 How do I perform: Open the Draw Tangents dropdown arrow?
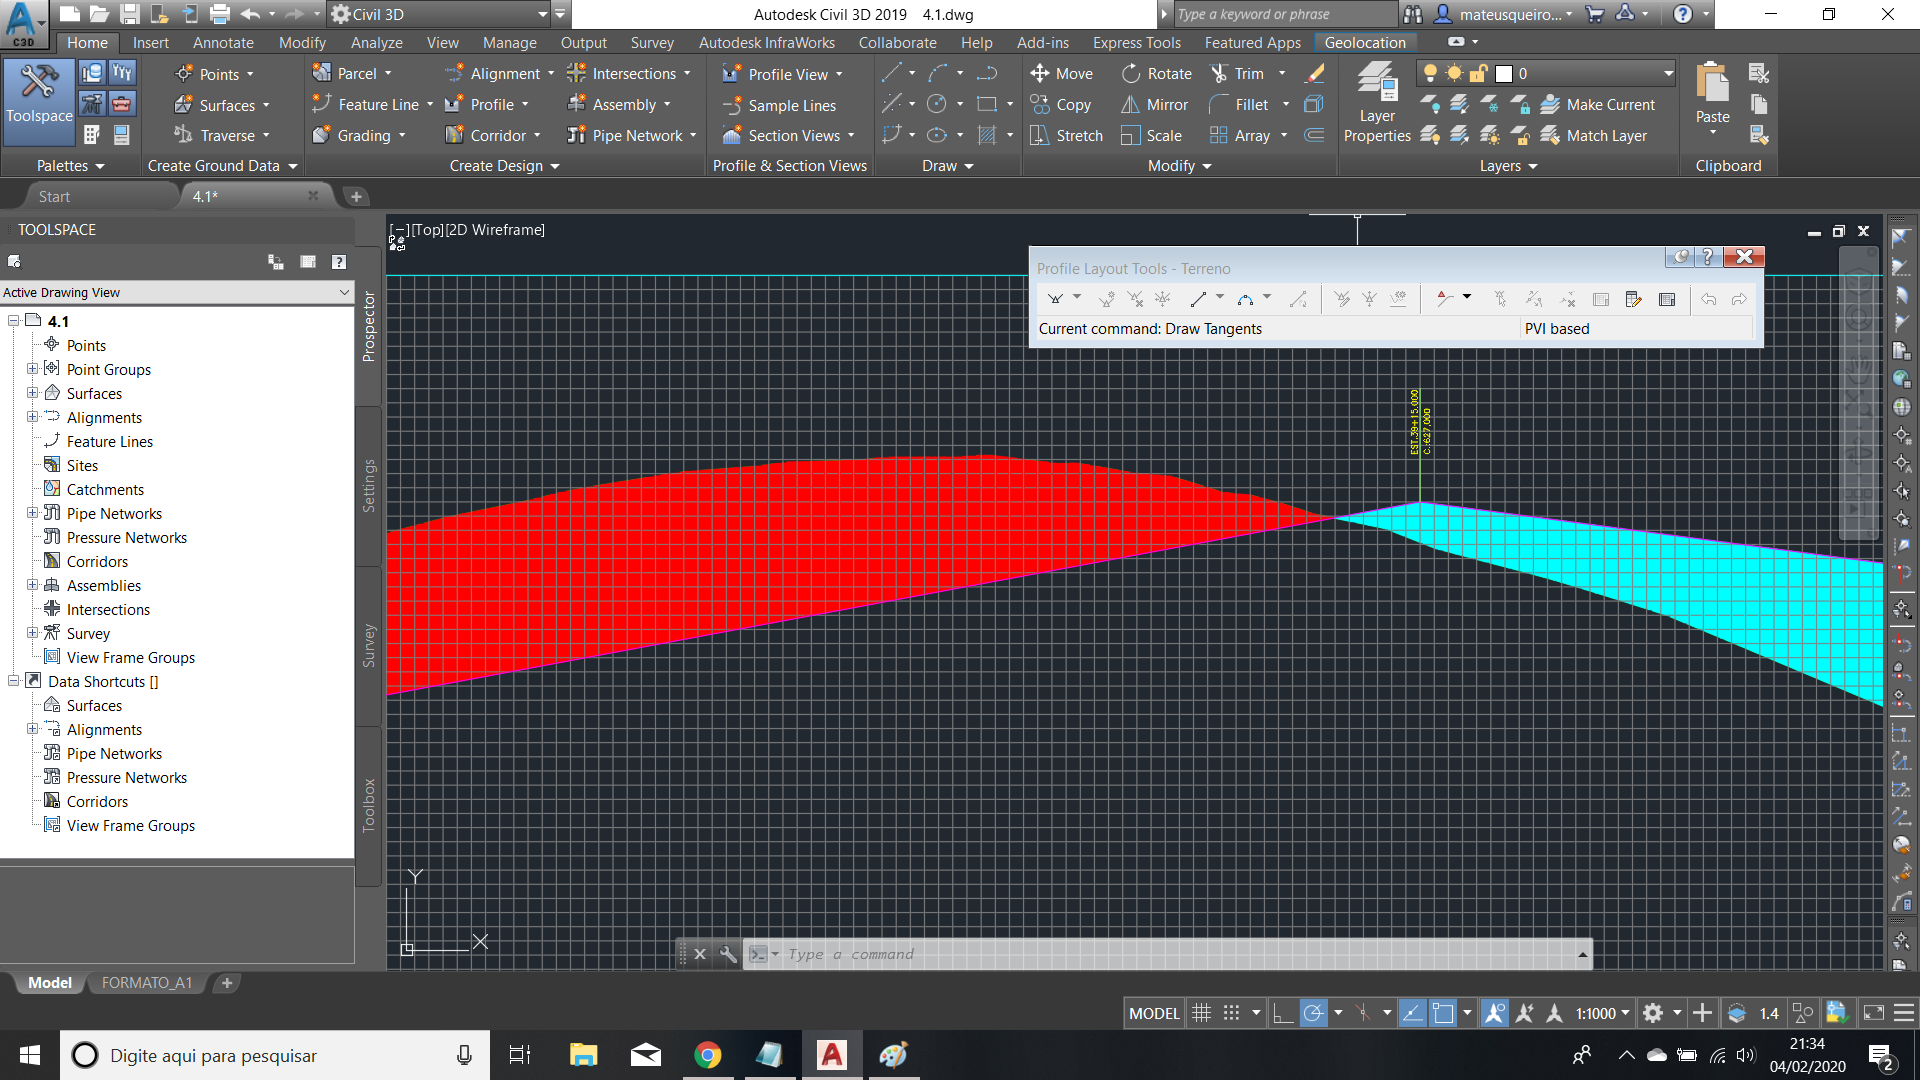[1076, 298]
